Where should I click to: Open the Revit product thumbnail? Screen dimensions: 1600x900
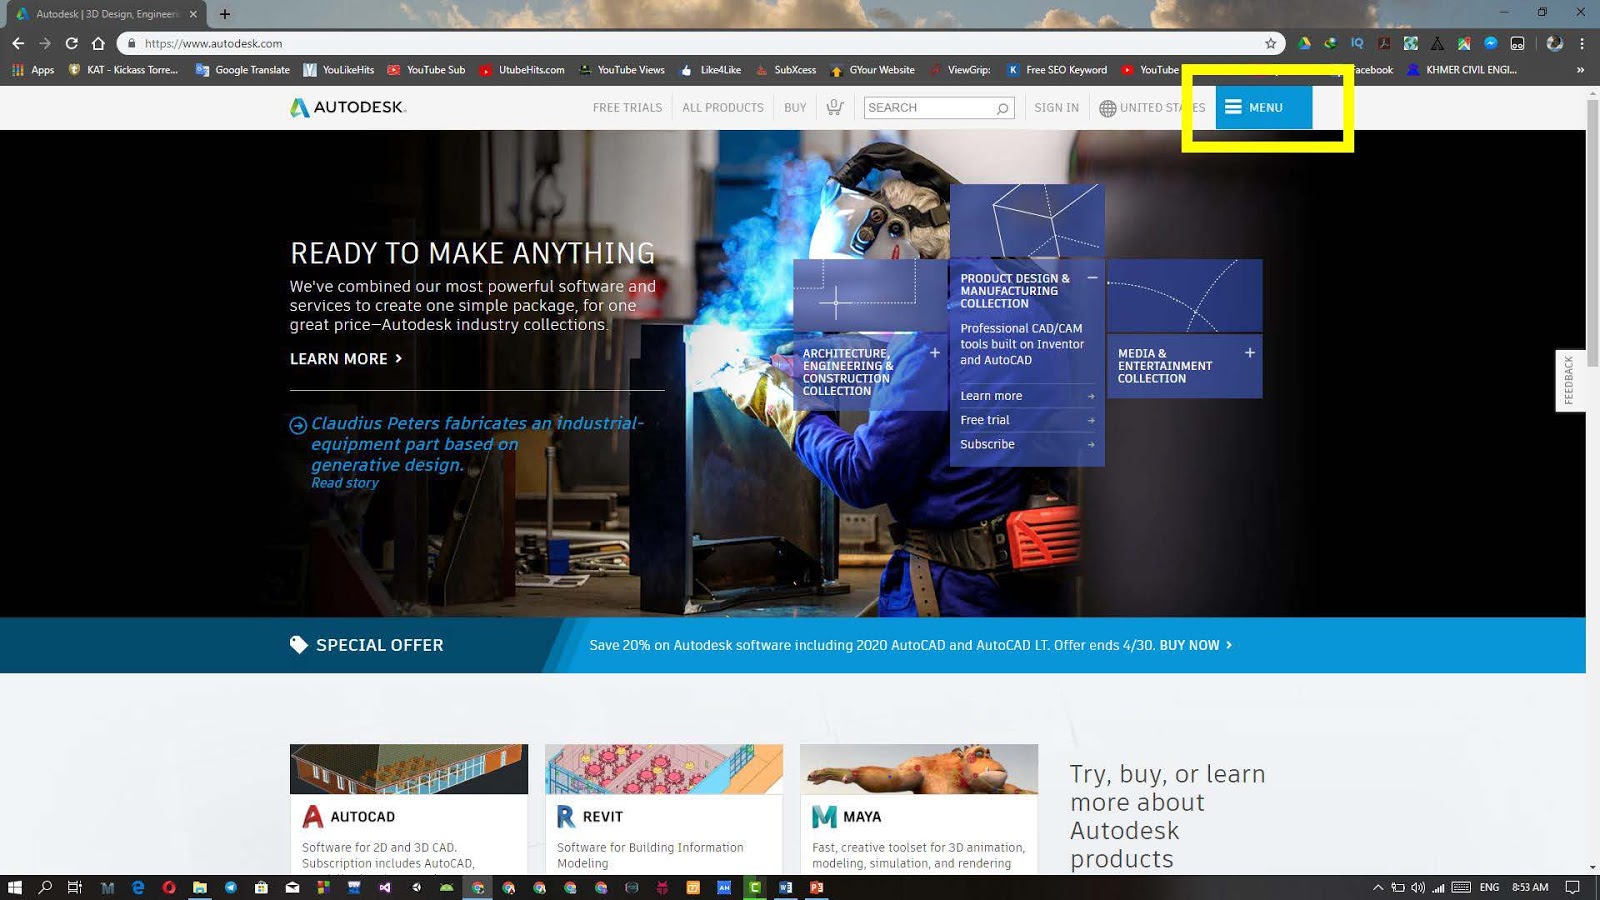coord(664,769)
